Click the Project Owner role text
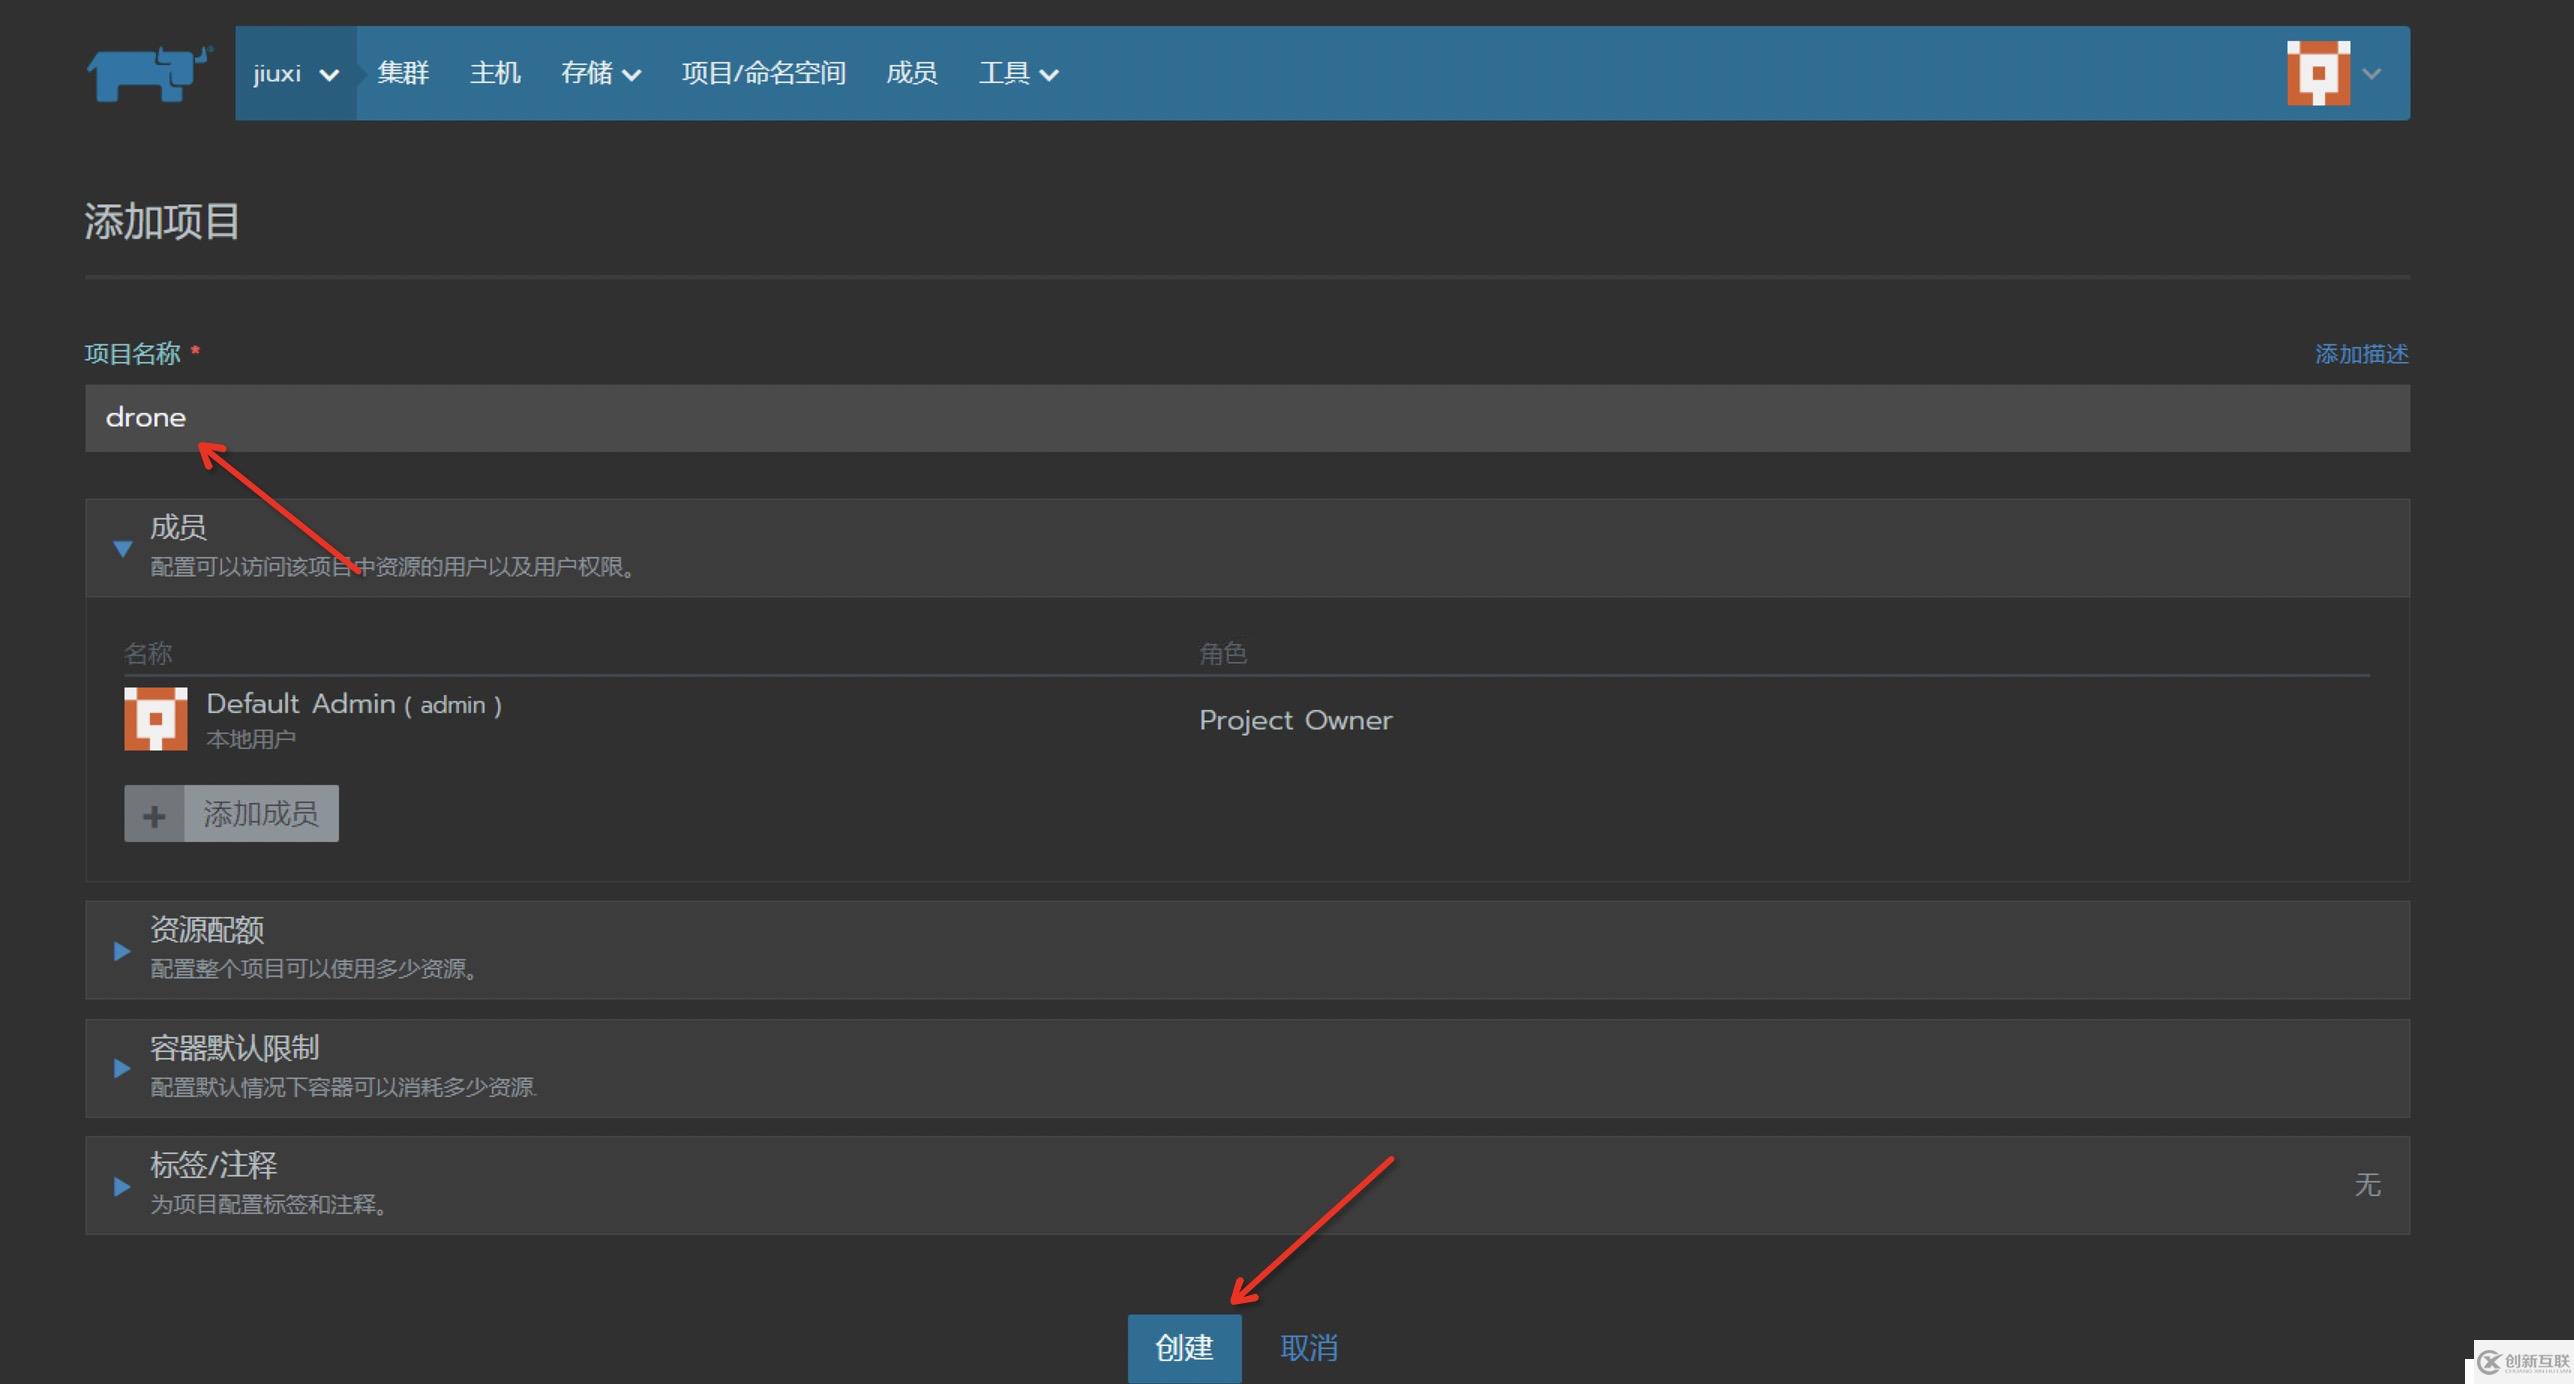The image size is (2574, 1384). click(1295, 720)
